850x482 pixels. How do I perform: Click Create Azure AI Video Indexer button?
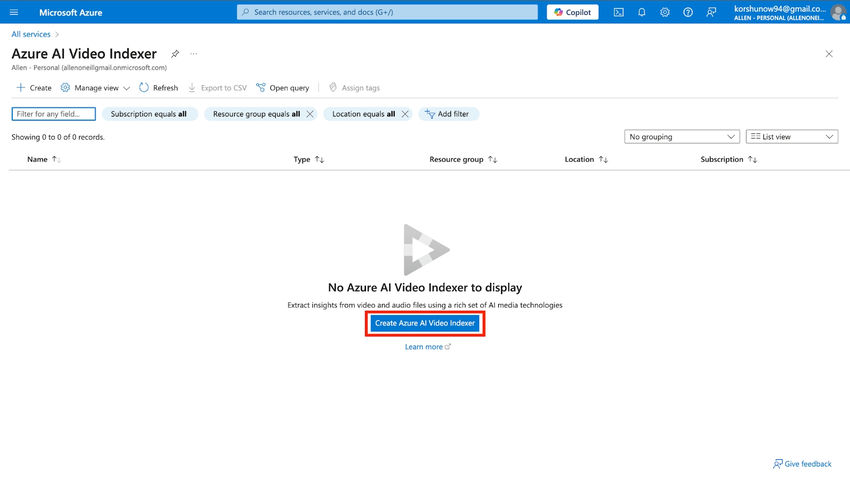(425, 323)
